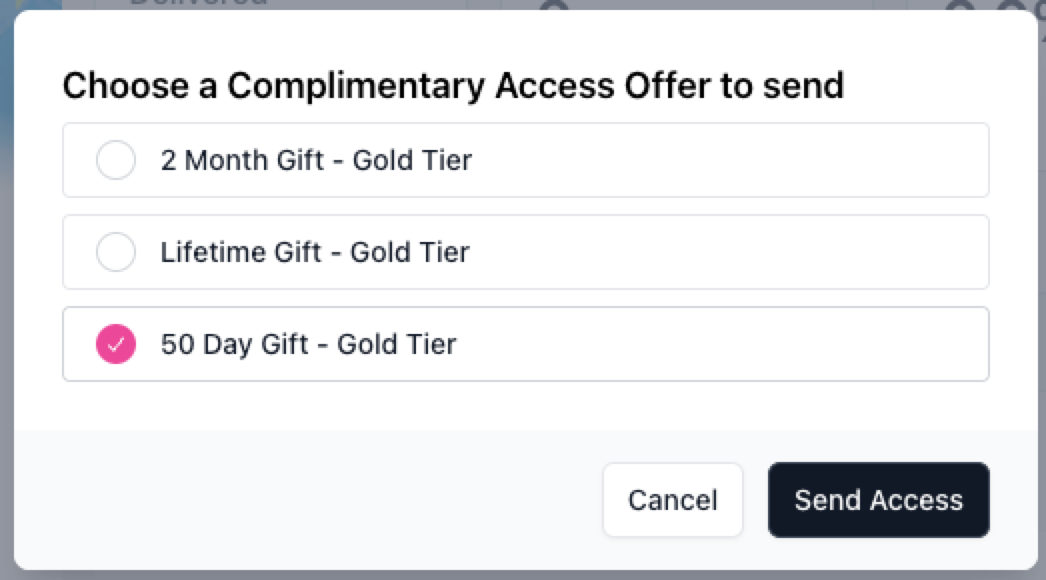Viewport: 1046px width, 580px height.
Task: Click the "2 Month Gift - Gold Tier" label
Action: [316, 160]
